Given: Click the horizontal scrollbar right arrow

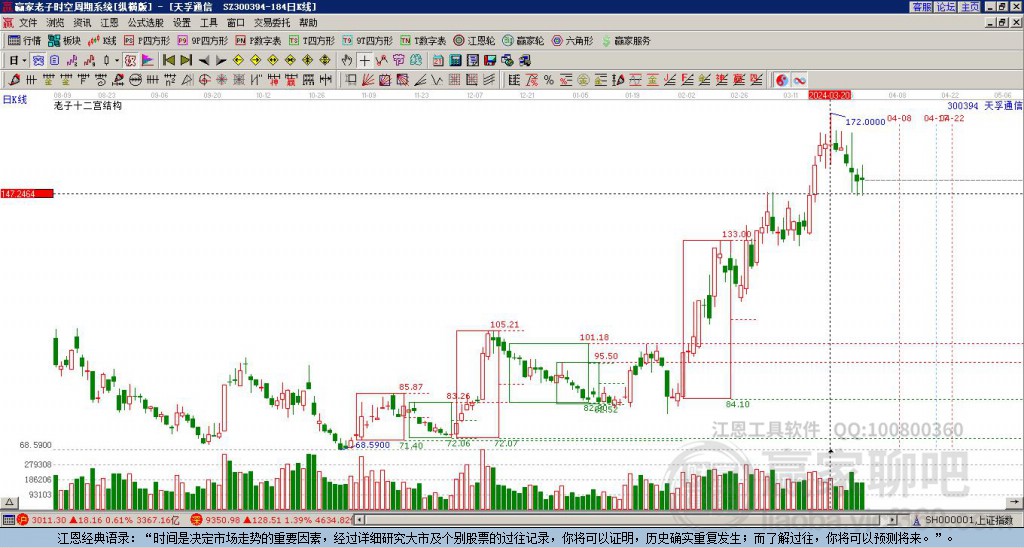Looking at the screenshot, I should [x=893, y=520].
